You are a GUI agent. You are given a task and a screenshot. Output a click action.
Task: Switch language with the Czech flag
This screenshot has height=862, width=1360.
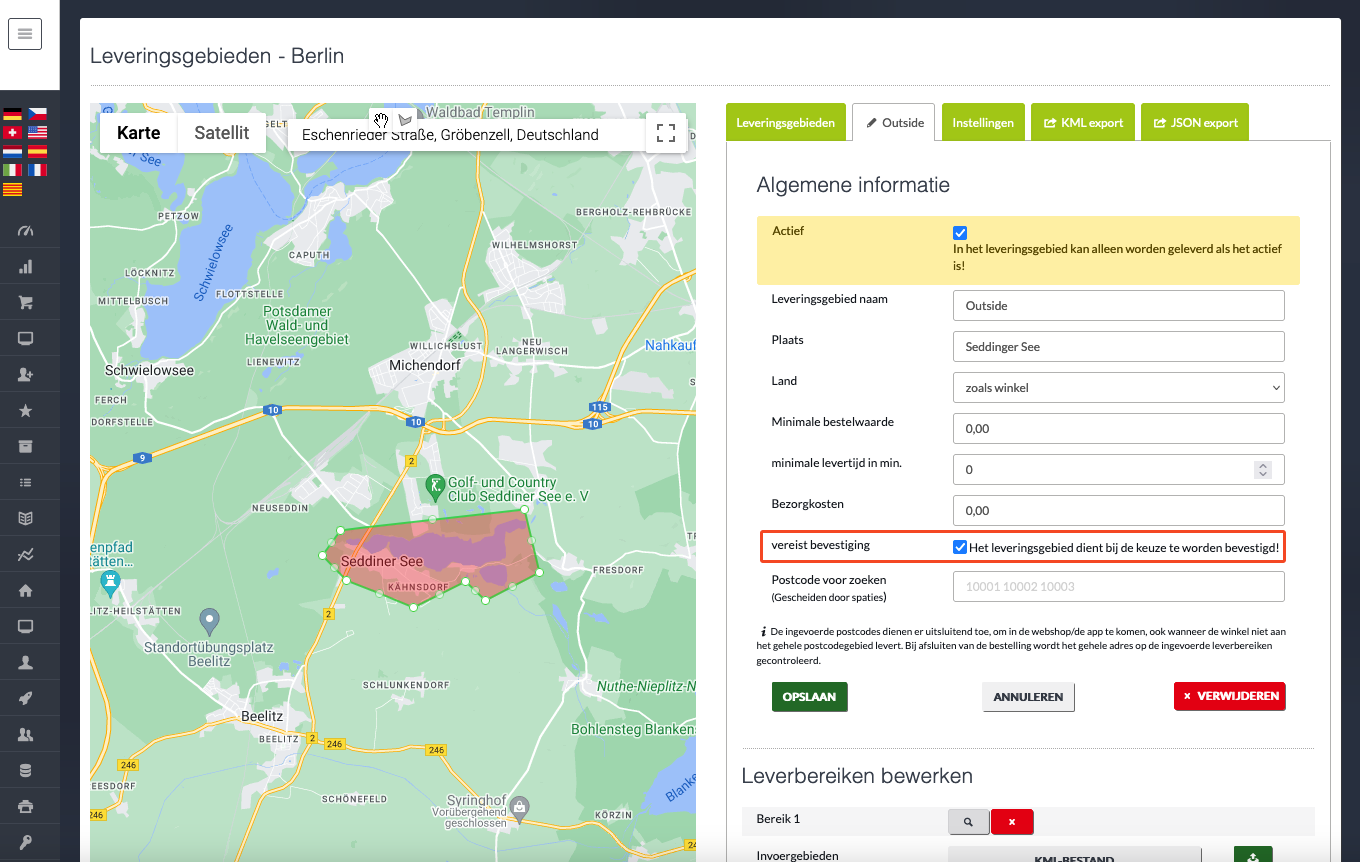point(37,114)
